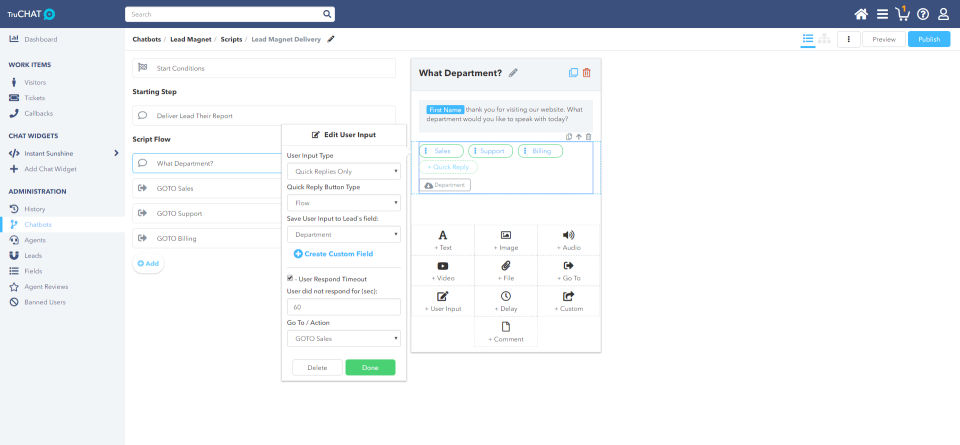
Task: Add a Text block
Action: (x=443, y=240)
